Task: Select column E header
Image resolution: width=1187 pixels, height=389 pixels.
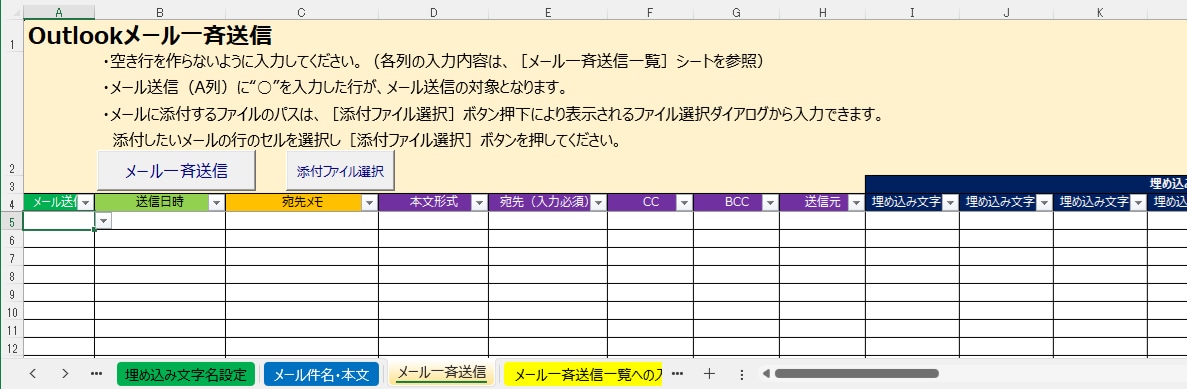Action: pos(547,12)
